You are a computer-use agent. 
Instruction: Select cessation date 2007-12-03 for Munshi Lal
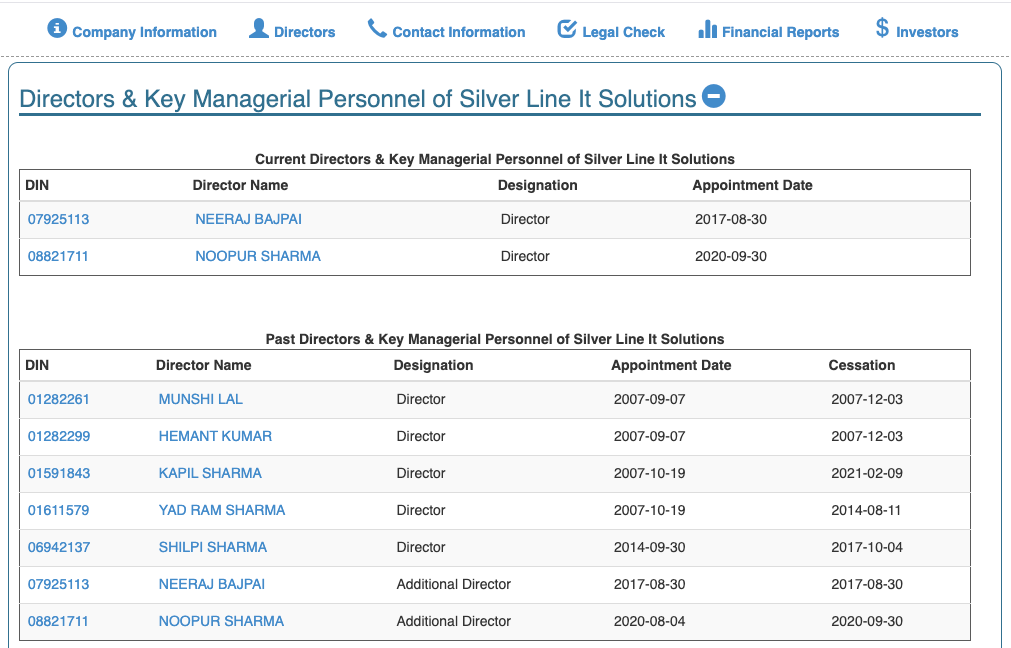click(867, 399)
